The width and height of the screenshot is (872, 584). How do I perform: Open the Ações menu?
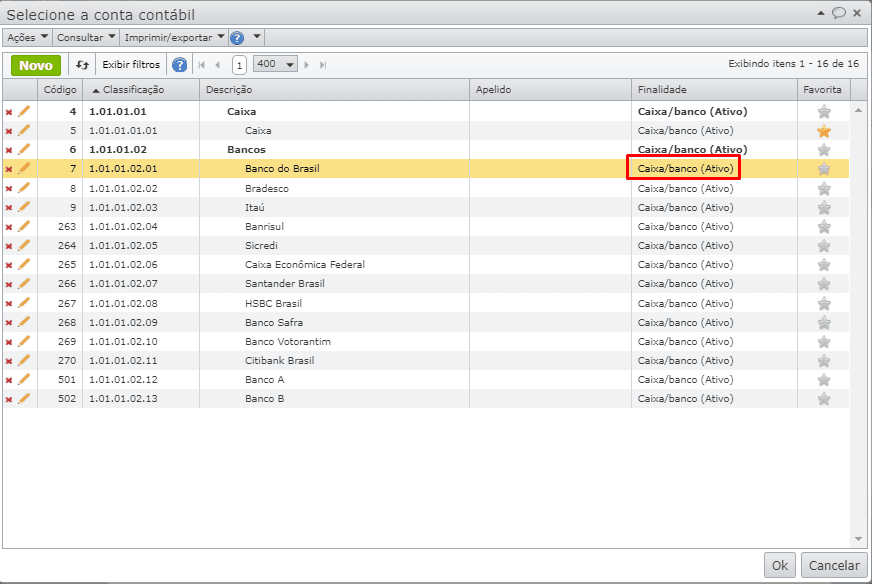pyautogui.click(x=27, y=37)
